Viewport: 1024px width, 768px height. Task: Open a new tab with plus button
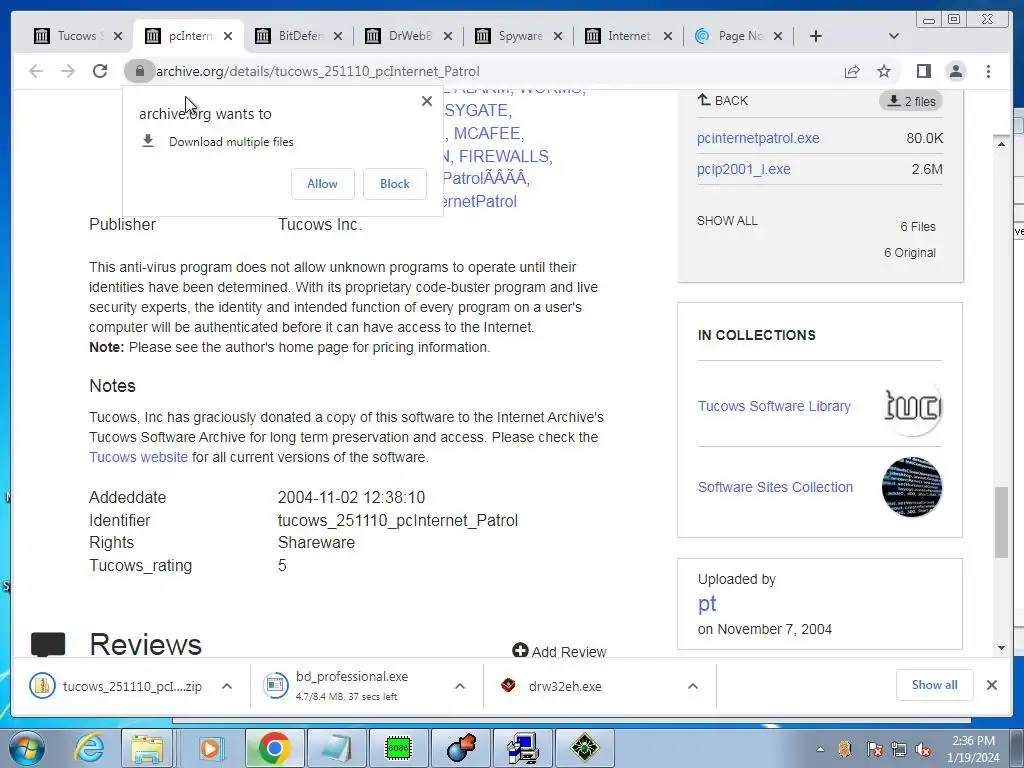pyautogui.click(x=816, y=36)
